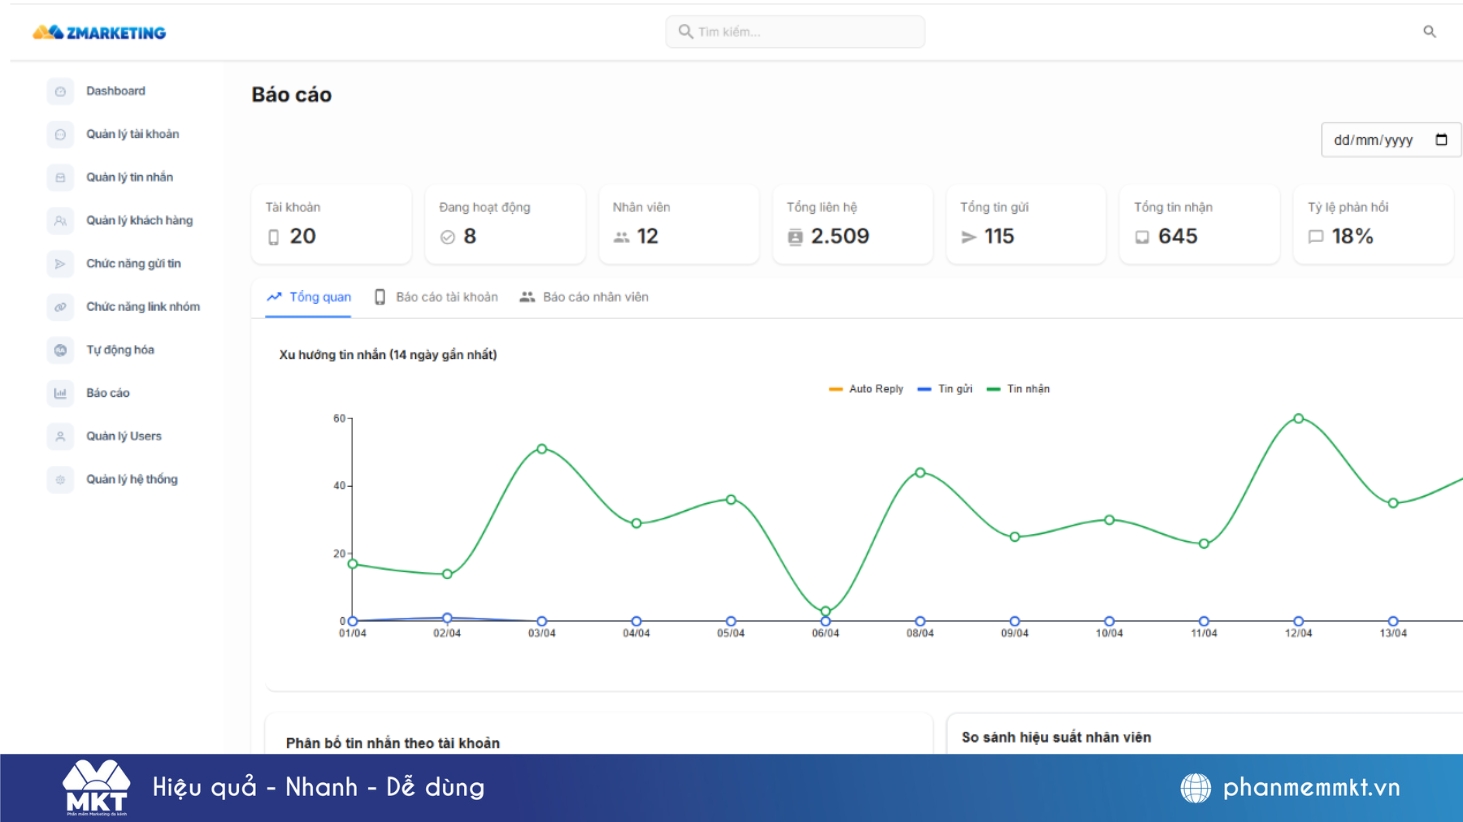
Task: Click the ZMARKETING logo
Action: (99, 31)
